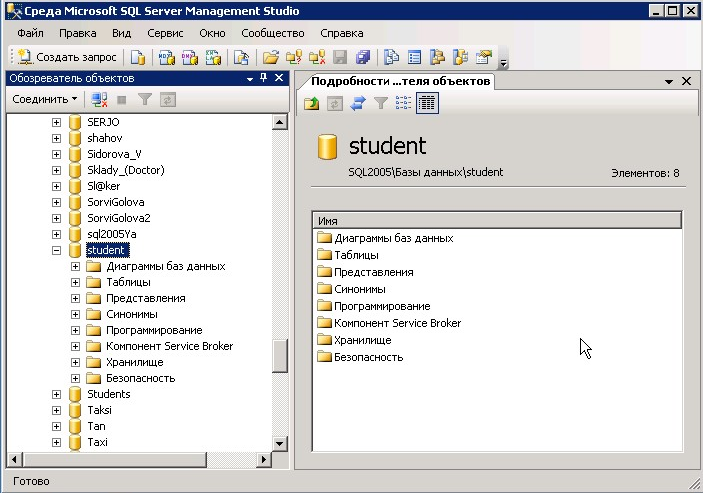Open the Вид menu
Viewport: 703px width, 493px height.
tap(122, 33)
